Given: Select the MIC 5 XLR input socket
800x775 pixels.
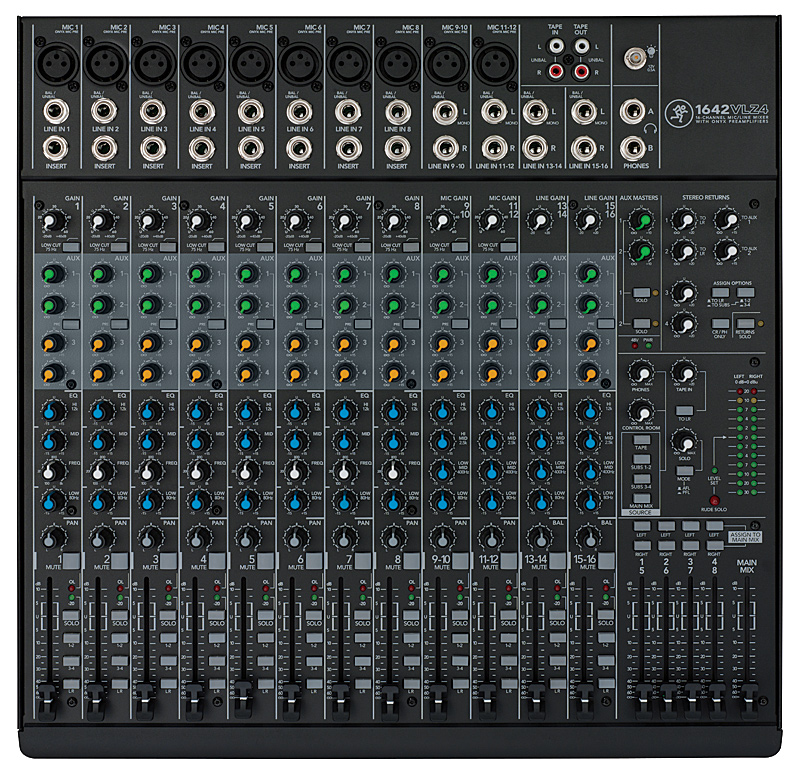Looking at the screenshot, I should click(x=252, y=63).
